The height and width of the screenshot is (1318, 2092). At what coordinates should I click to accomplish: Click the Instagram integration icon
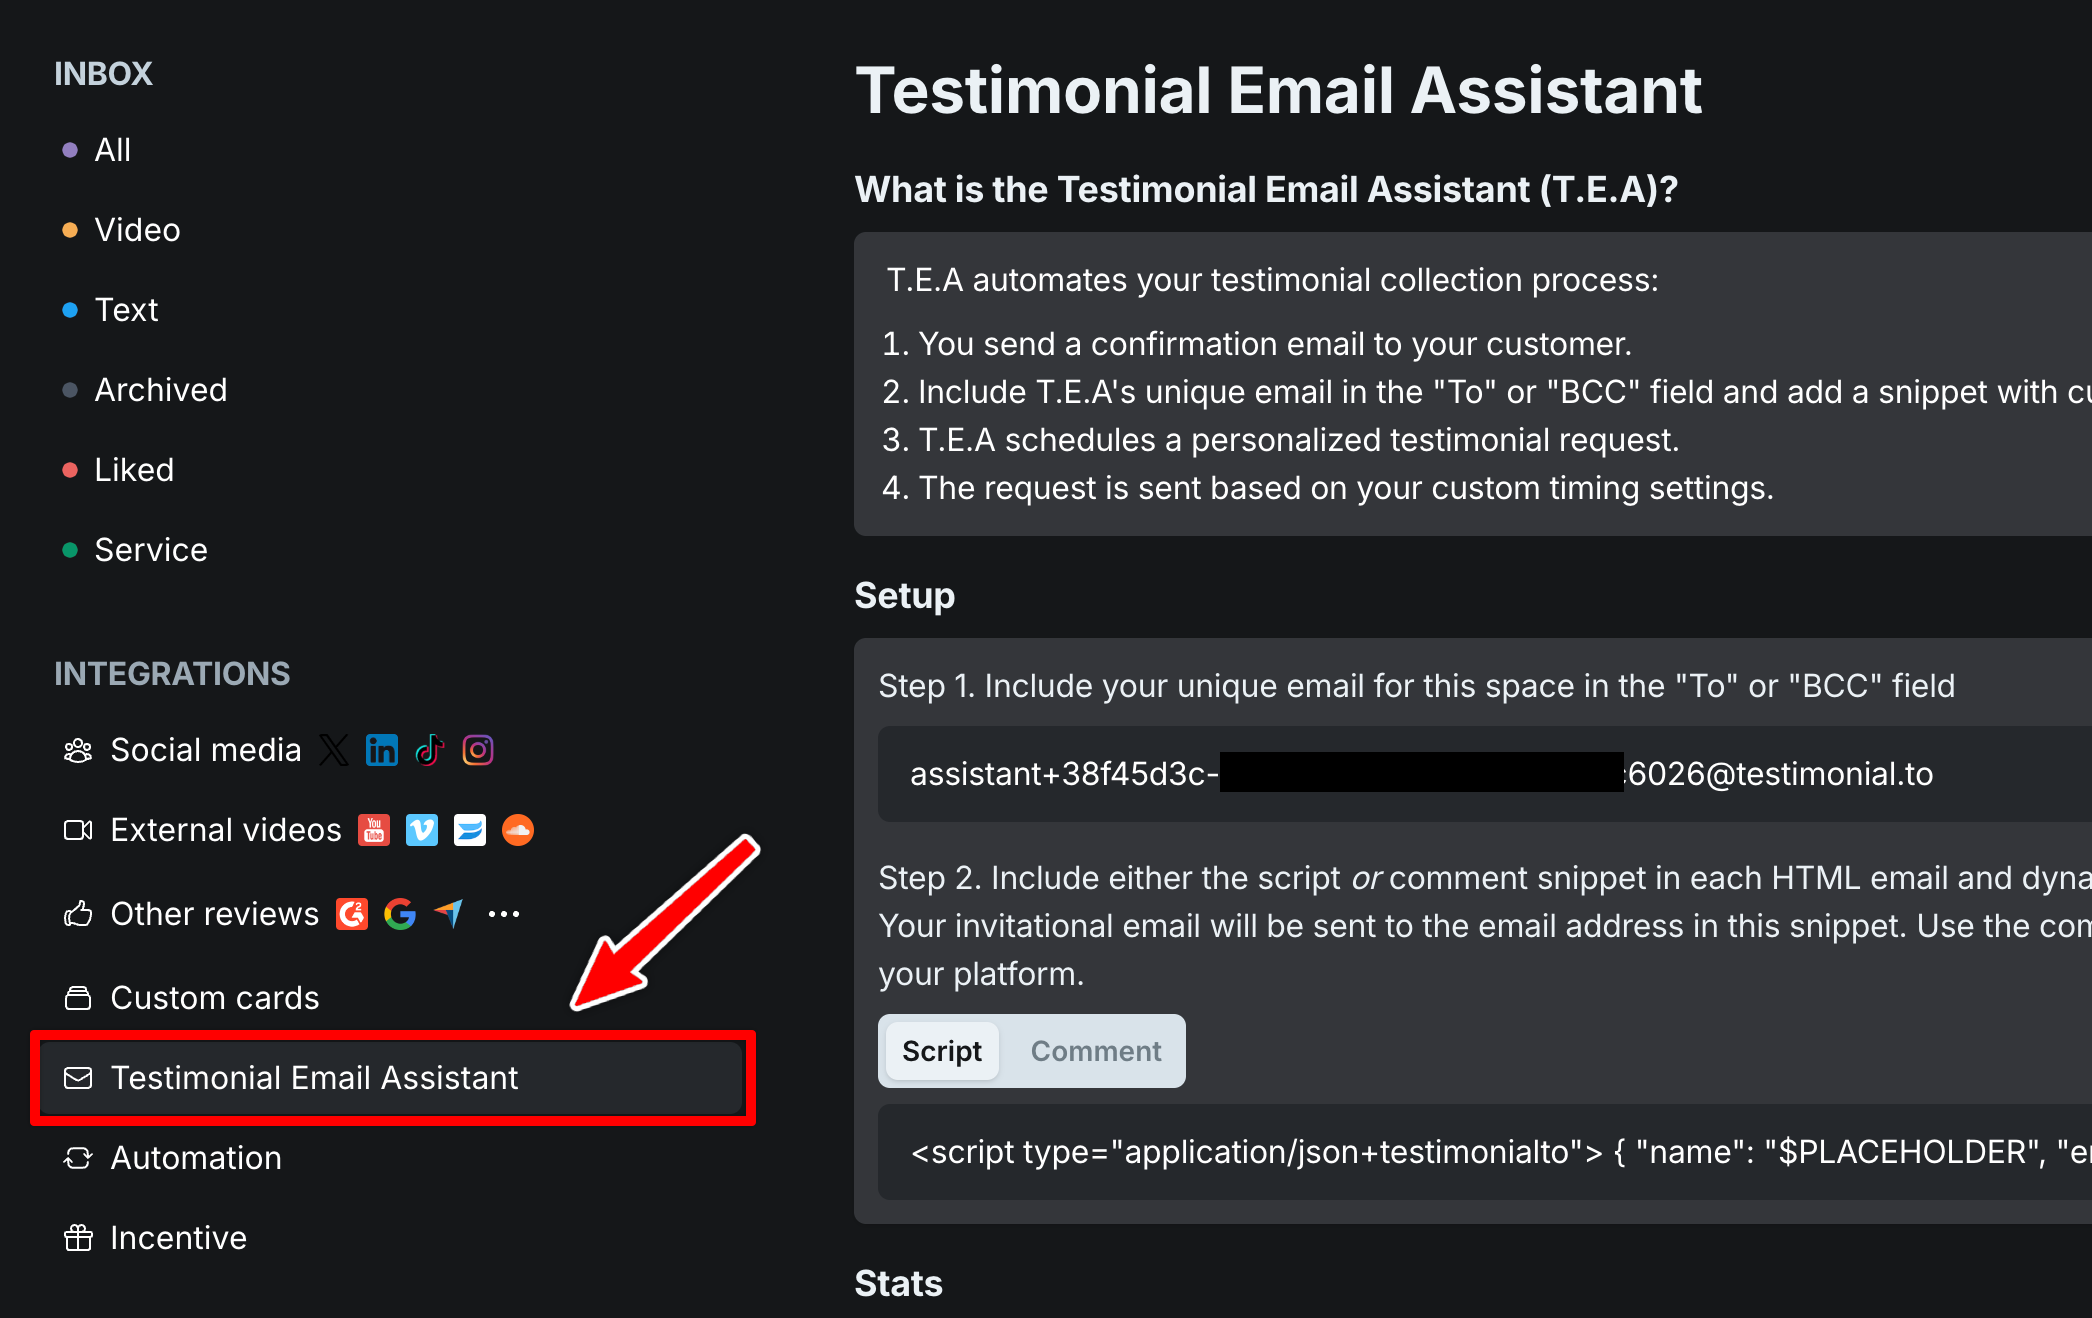(478, 750)
